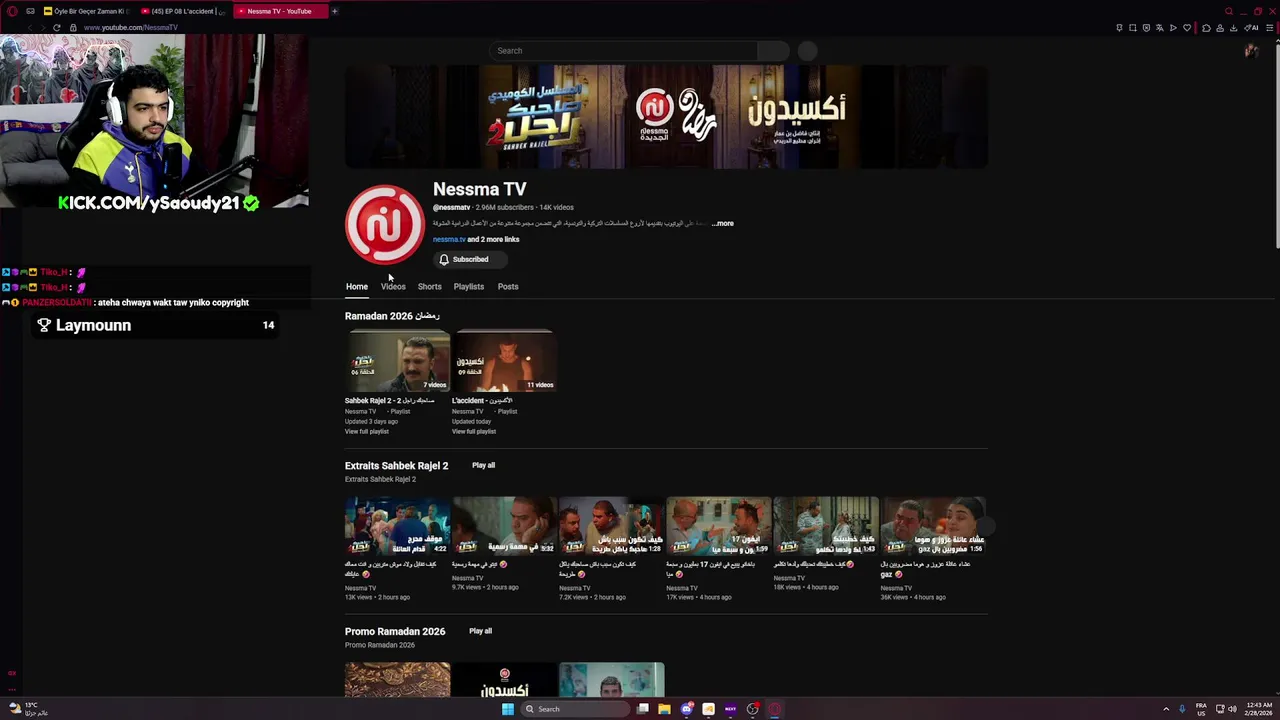Play the 1:43 extract video thumbnail
This screenshot has height=720, width=1280.
(825, 526)
